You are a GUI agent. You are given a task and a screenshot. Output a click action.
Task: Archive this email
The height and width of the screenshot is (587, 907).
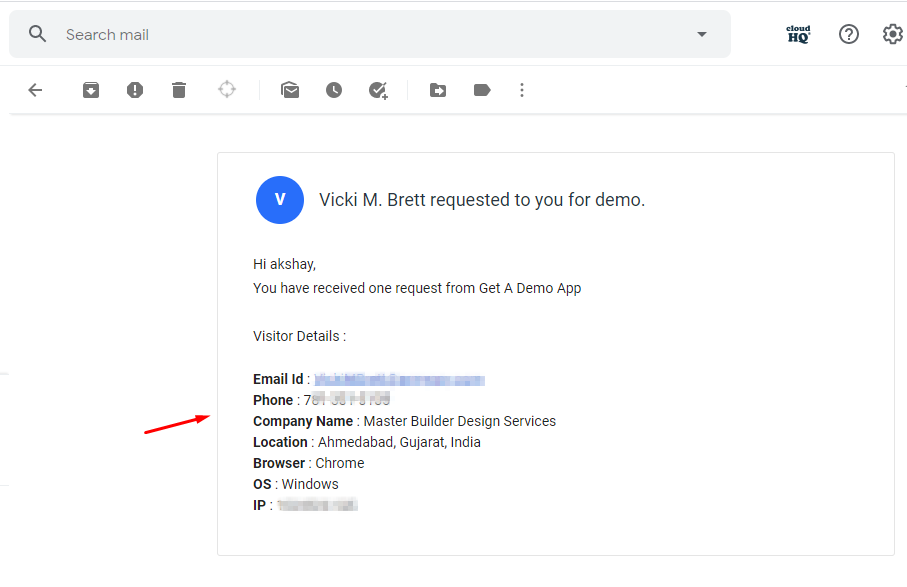click(91, 90)
